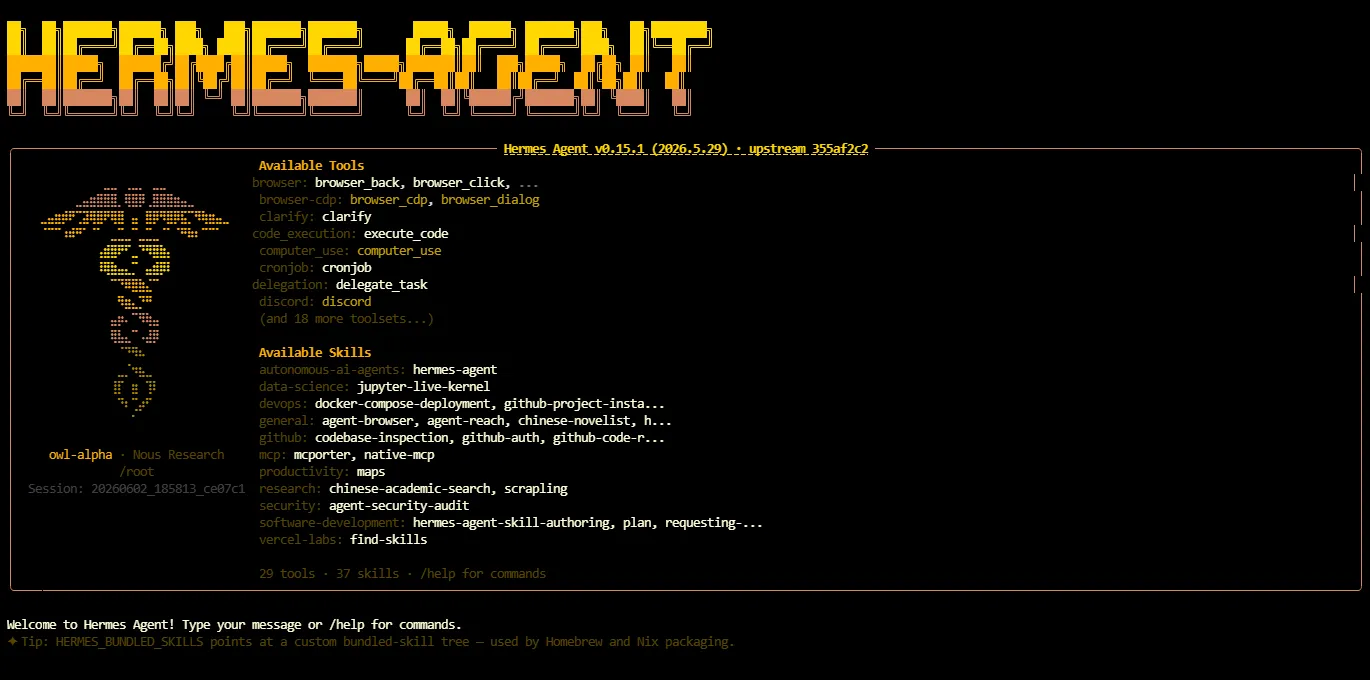1370x680 pixels.
Task: Select the "chinese-academic-search" skill
Action: [409, 489]
